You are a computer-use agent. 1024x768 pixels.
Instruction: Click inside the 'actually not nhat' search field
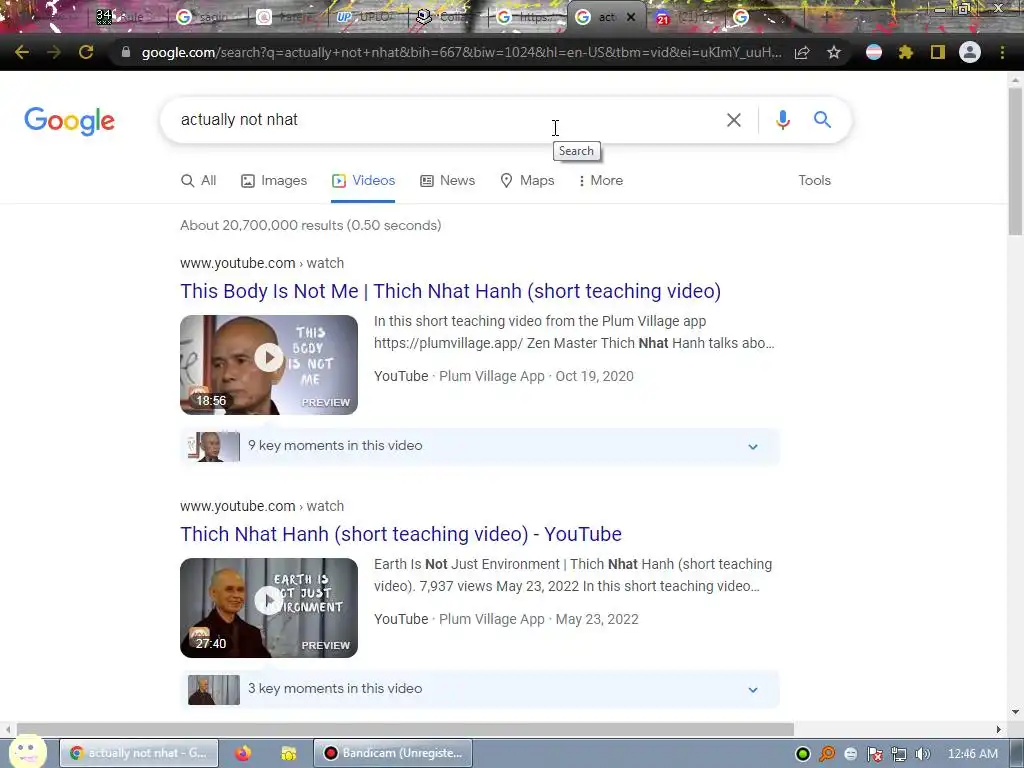pyautogui.click(x=444, y=120)
